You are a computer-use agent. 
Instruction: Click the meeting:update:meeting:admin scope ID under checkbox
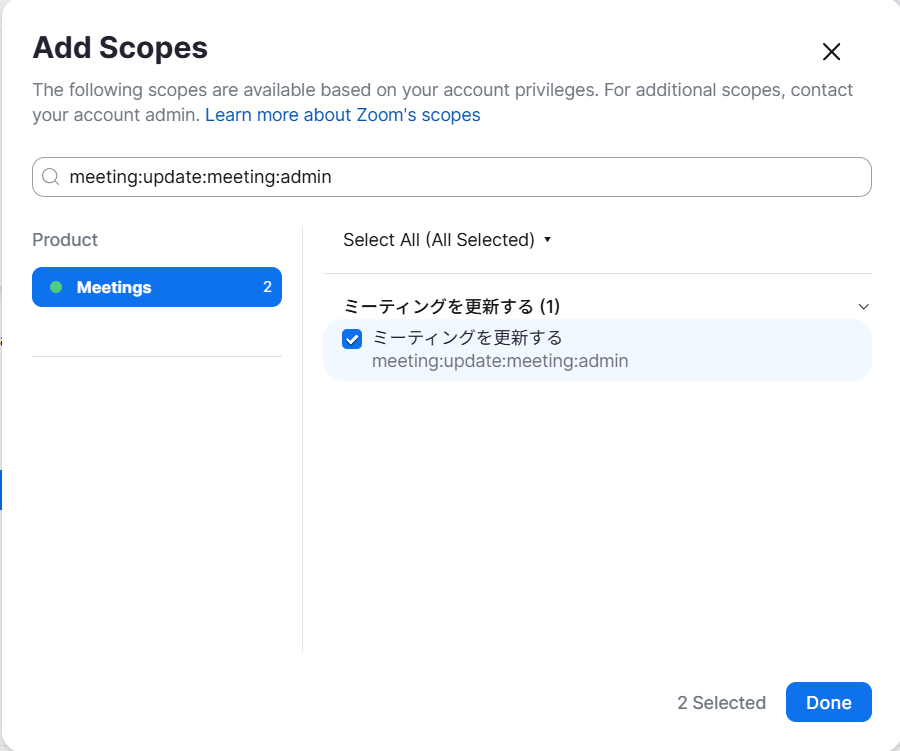(500, 361)
